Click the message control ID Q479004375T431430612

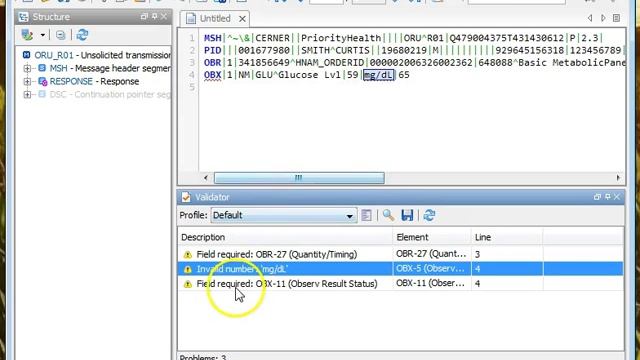(x=507, y=38)
